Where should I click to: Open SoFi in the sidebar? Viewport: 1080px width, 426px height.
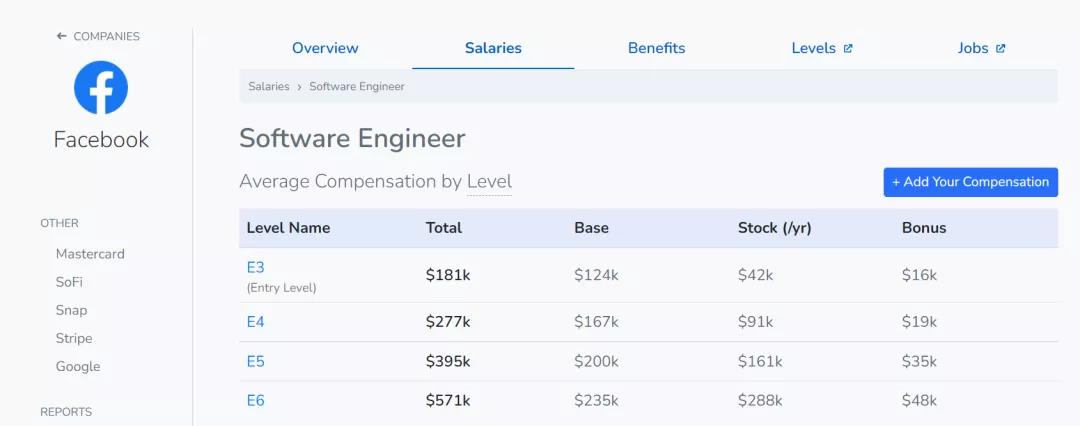pyautogui.click(x=69, y=282)
